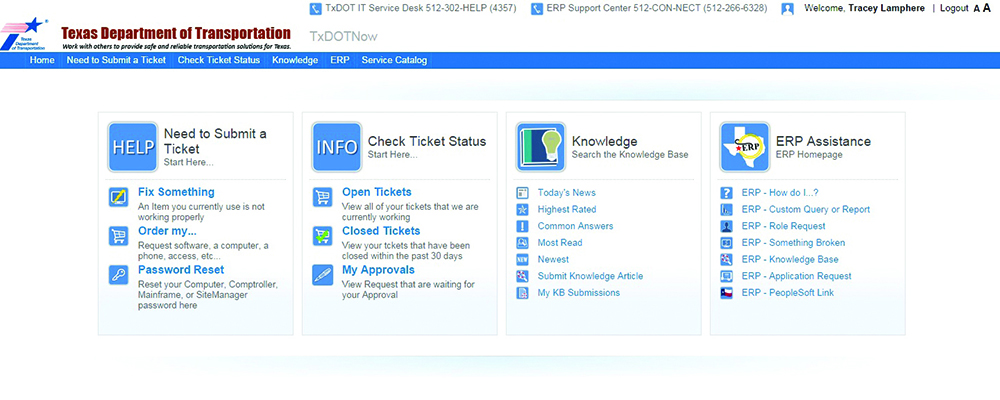
Task: Click the ERP Texas-shaped icon
Action: pos(744,147)
